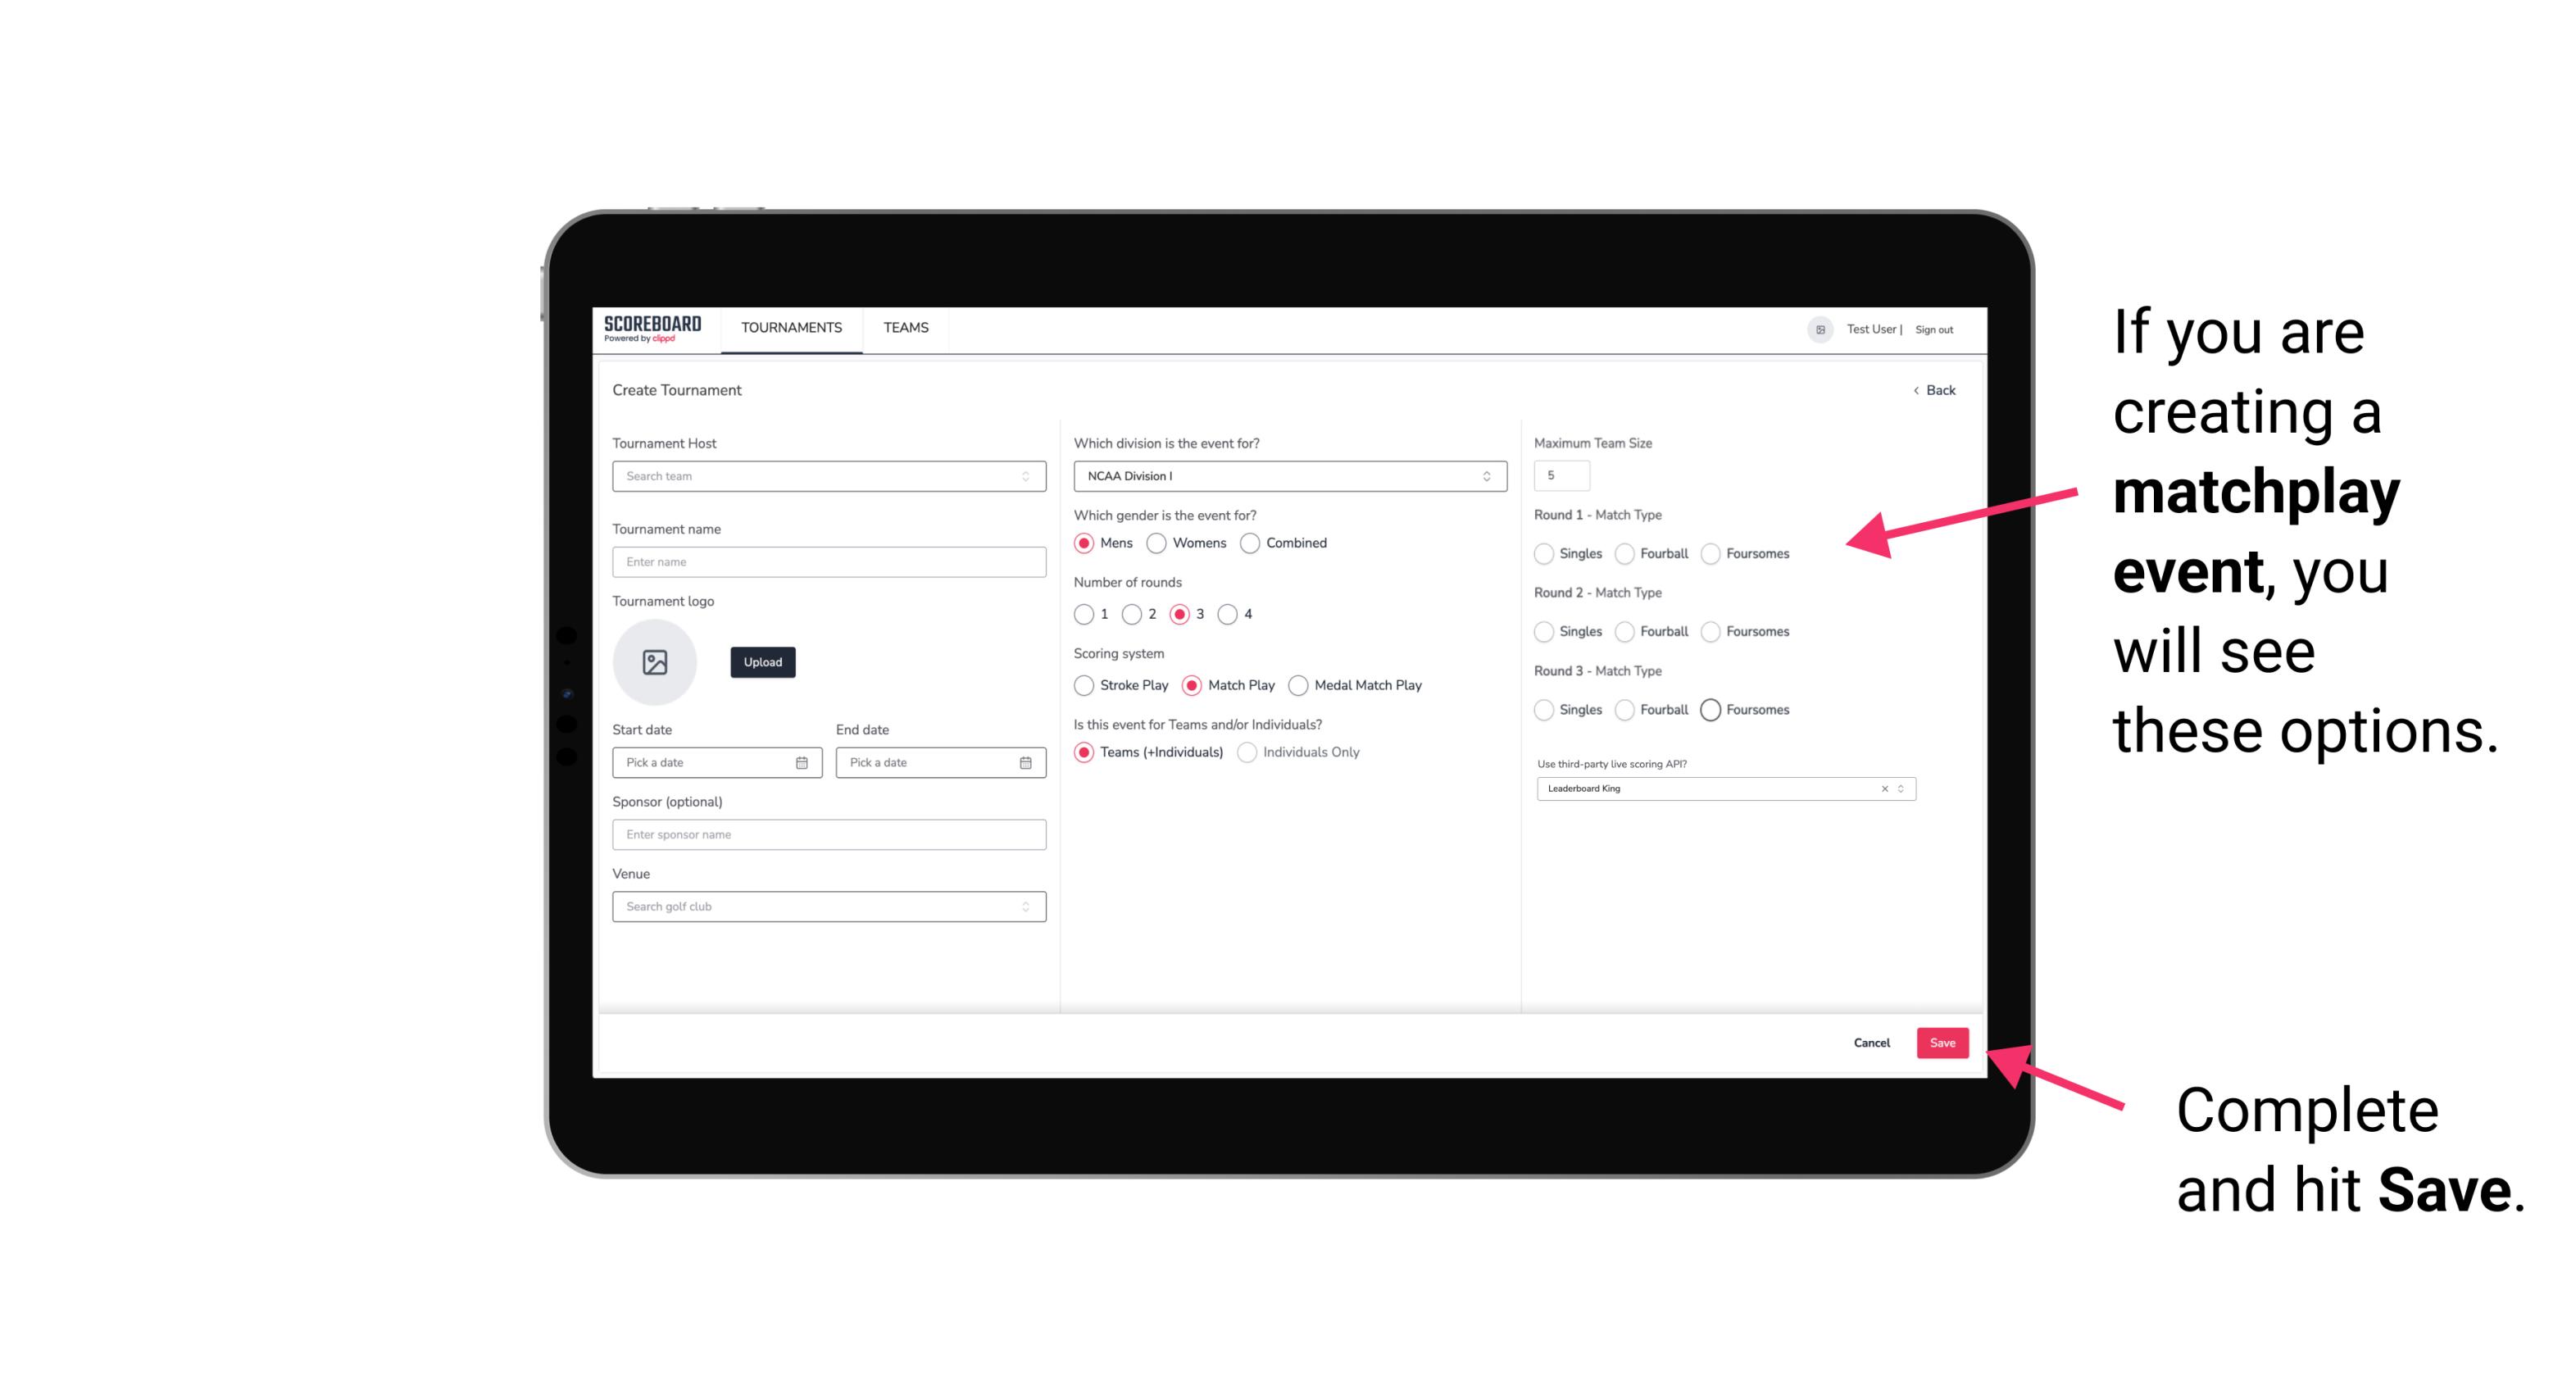Expand the third-party live scoring API dropdown
Viewport: 2576px width, 1386px height.
pyautogui.click(x=1901, y=787)
